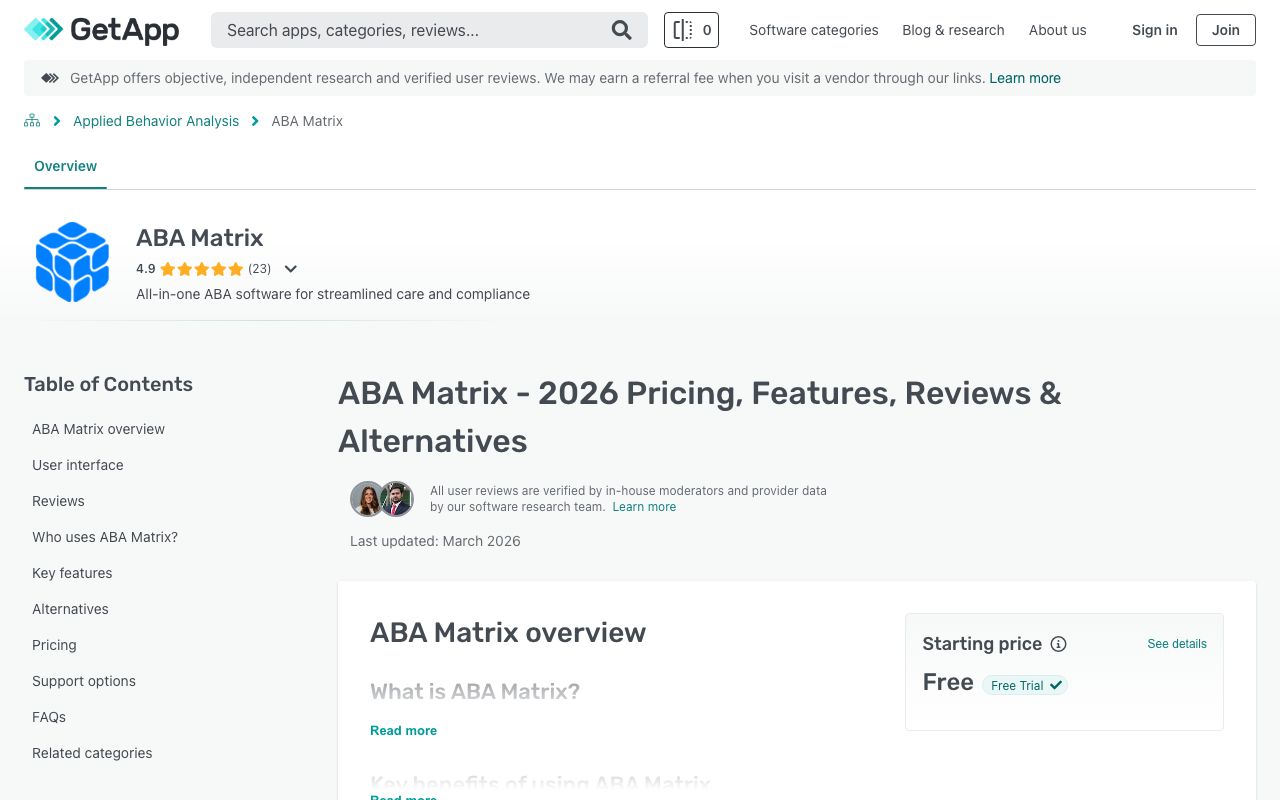This screenshot has width=1280, height=800.
Task: Click the reviewers avatar photos
Action: [382, 499]
